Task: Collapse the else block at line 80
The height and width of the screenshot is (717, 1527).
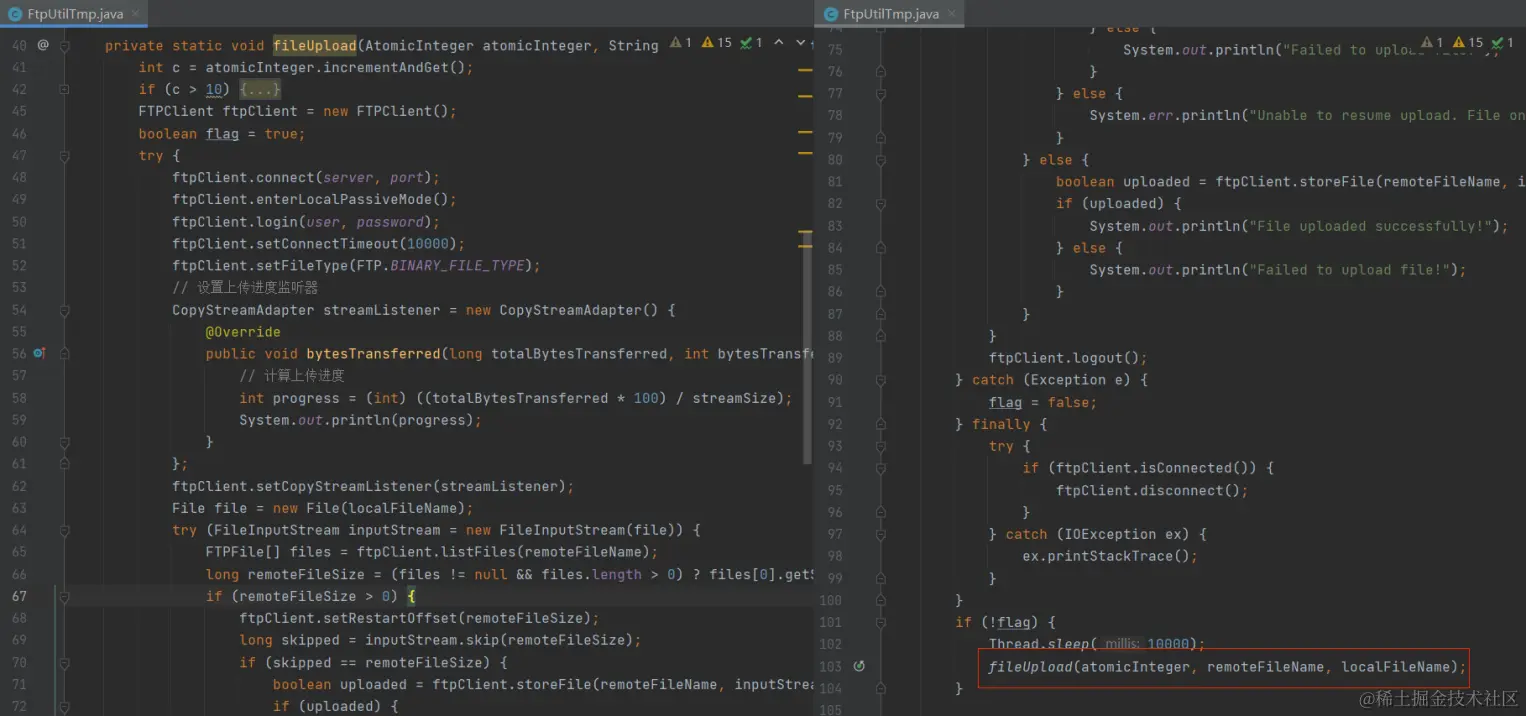Action: (881, 160)
